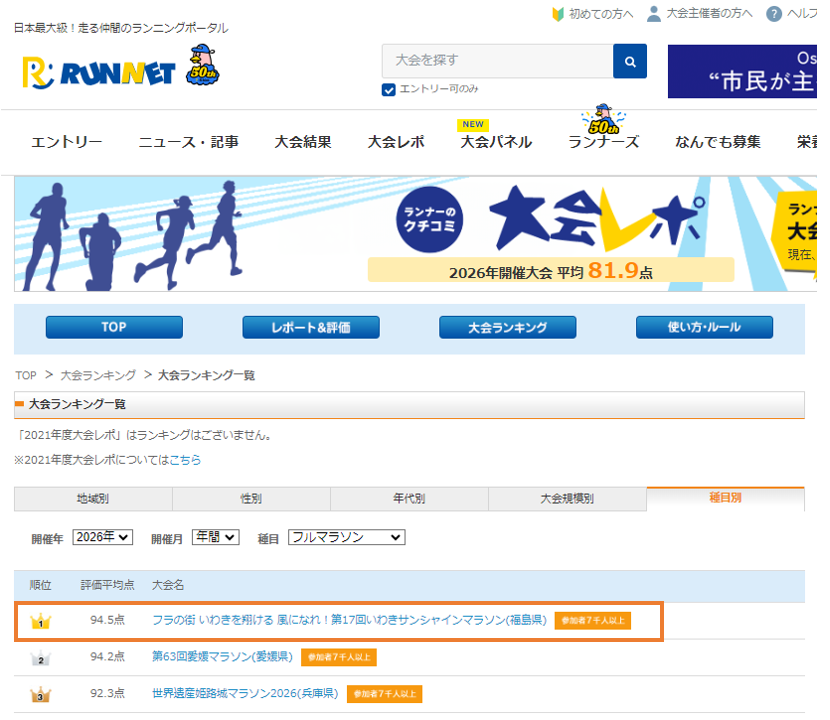Open the 2021年度大会レポ こちら link
The image size is (830, 720).
(183, 460)
